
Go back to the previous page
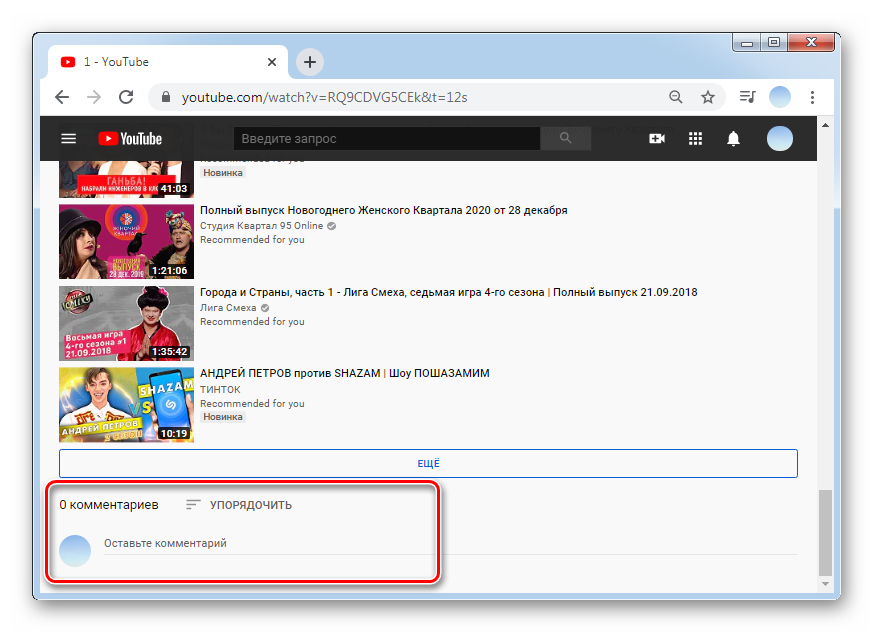coord(62,97)
